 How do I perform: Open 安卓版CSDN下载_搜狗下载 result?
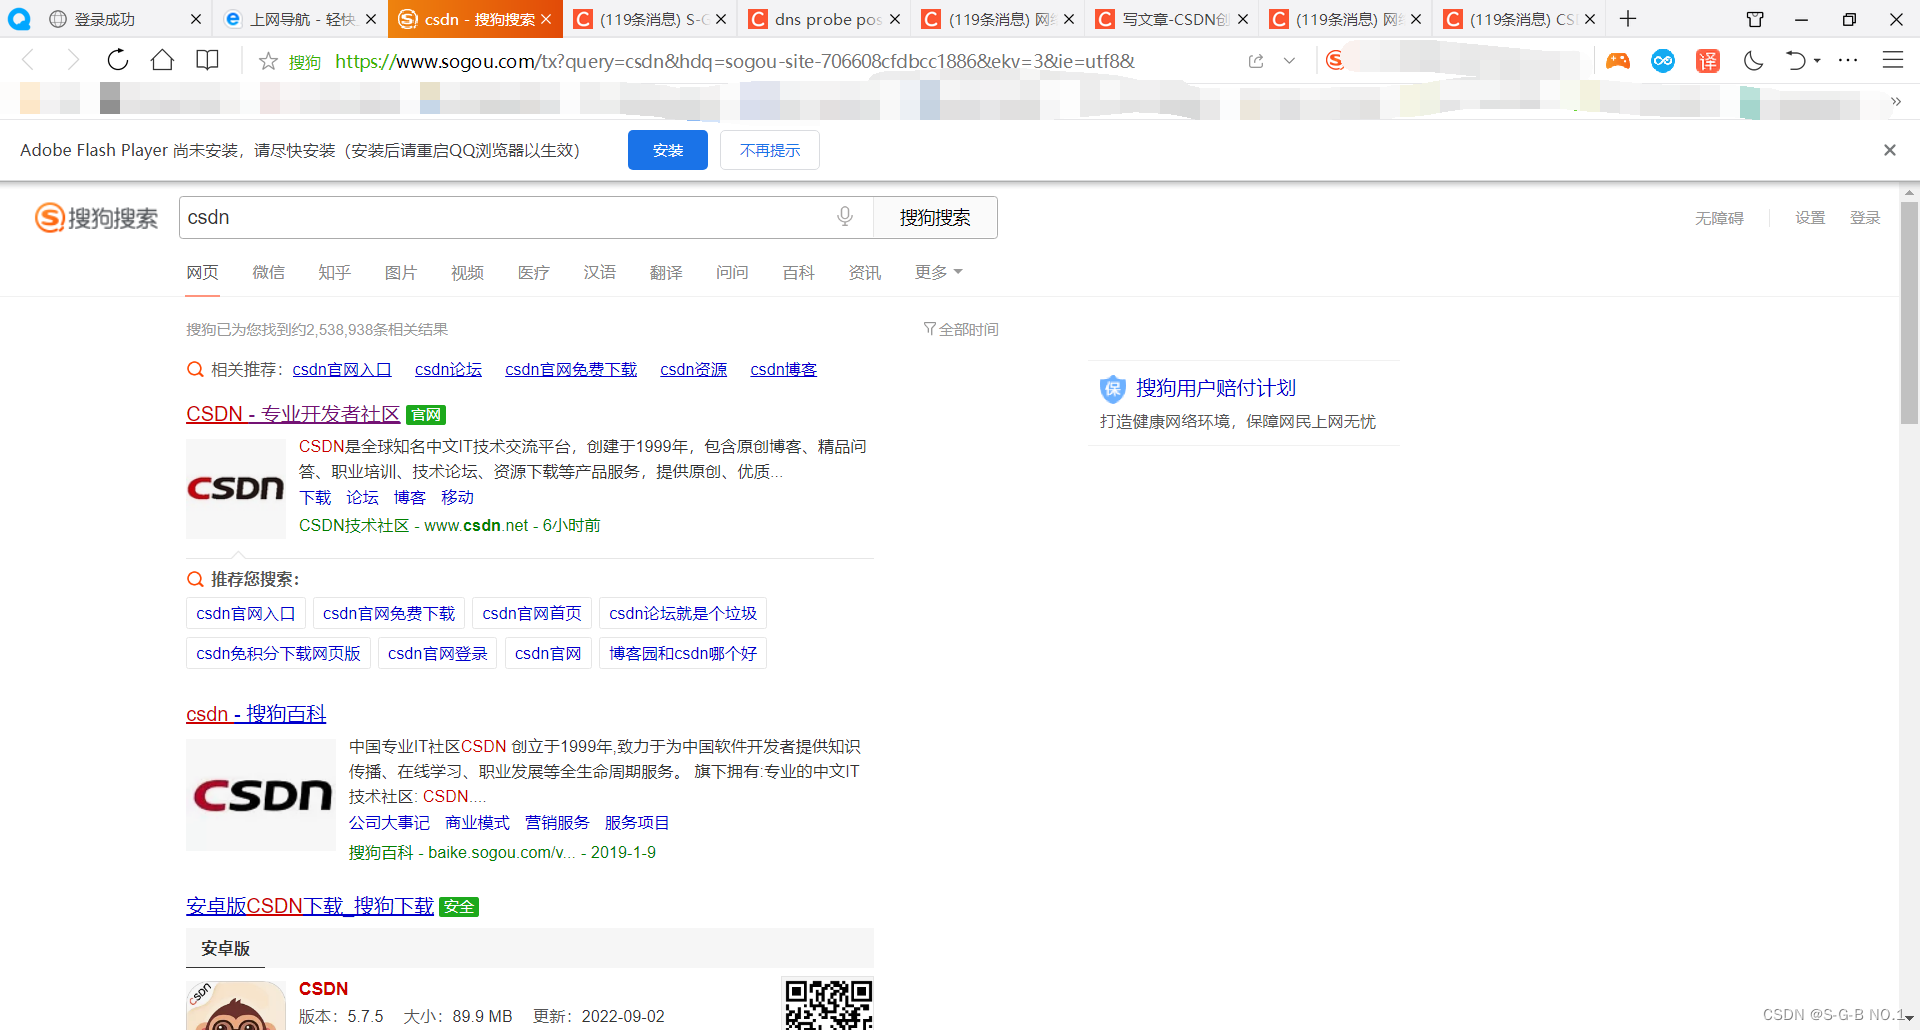(x=310, y=906)
